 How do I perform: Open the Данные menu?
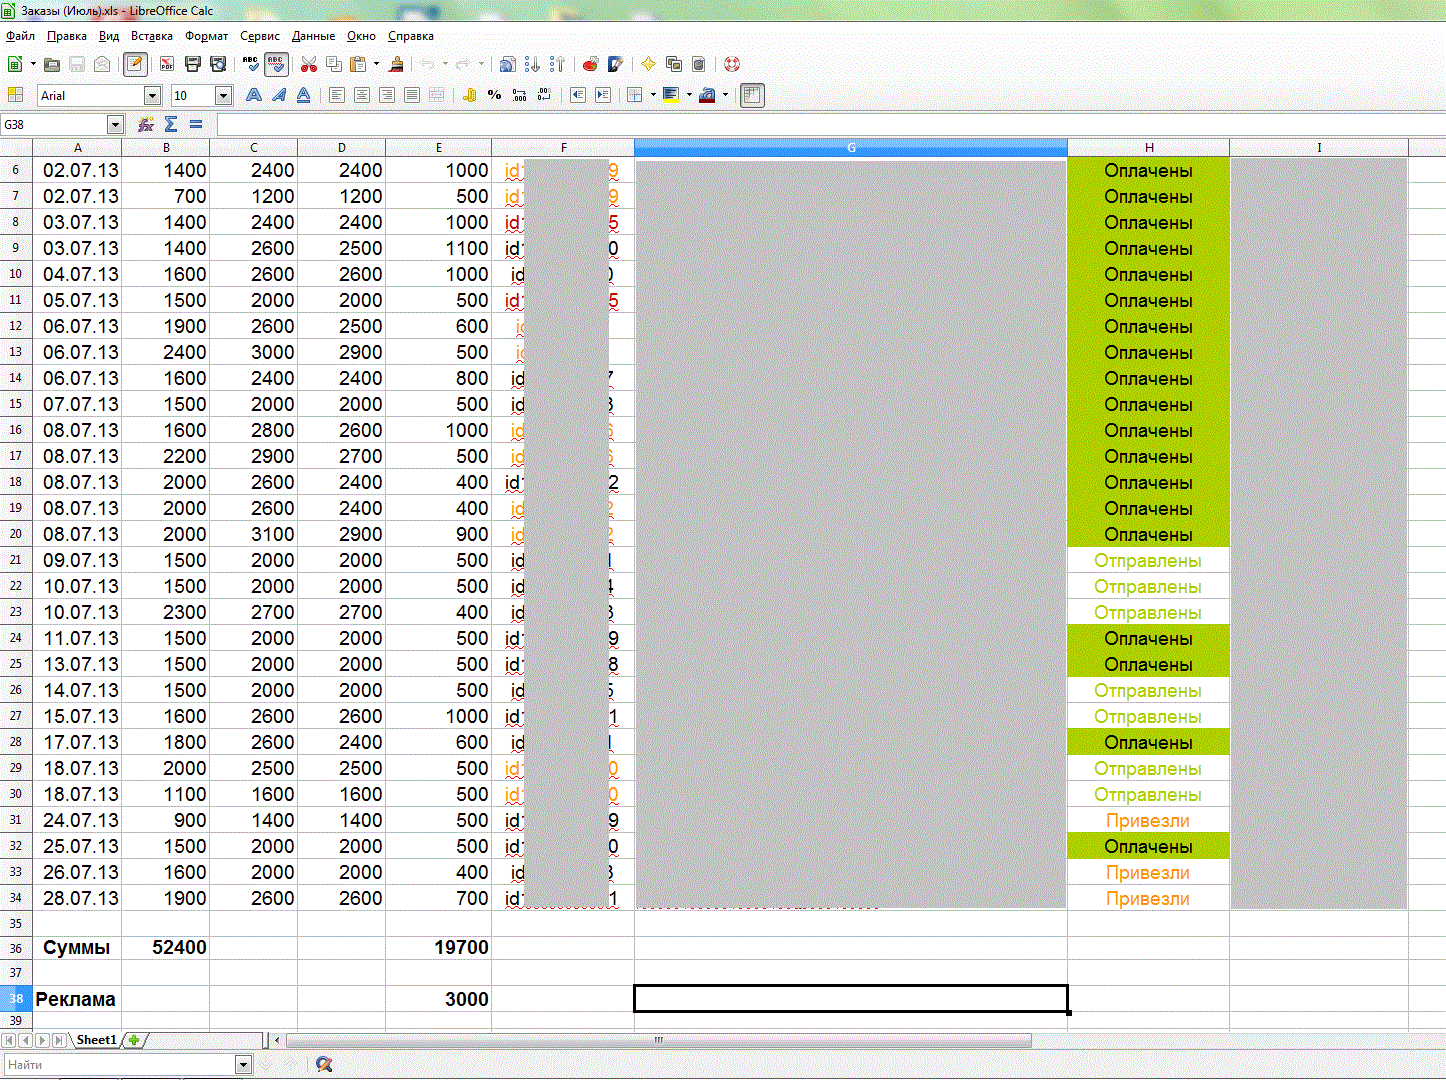[313, 36]
